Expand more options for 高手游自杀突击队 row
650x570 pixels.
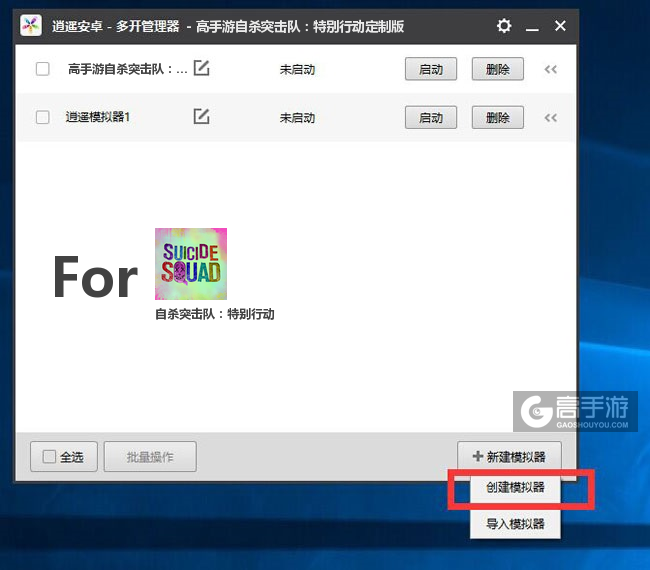coord(551,69)
